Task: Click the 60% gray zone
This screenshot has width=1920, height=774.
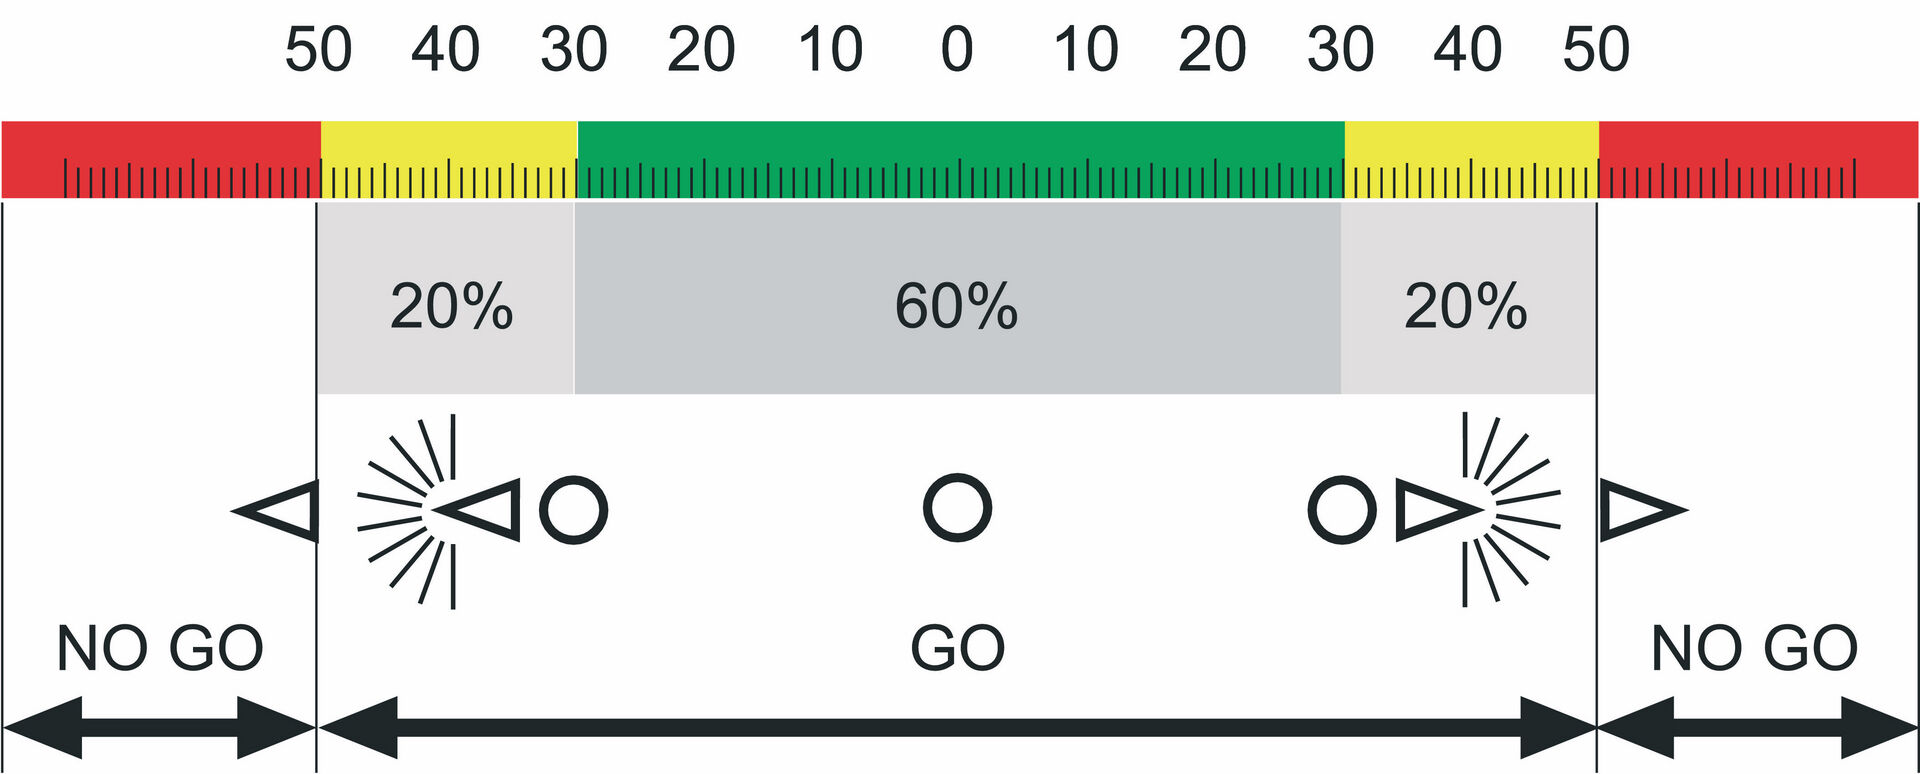Action: 958,298
